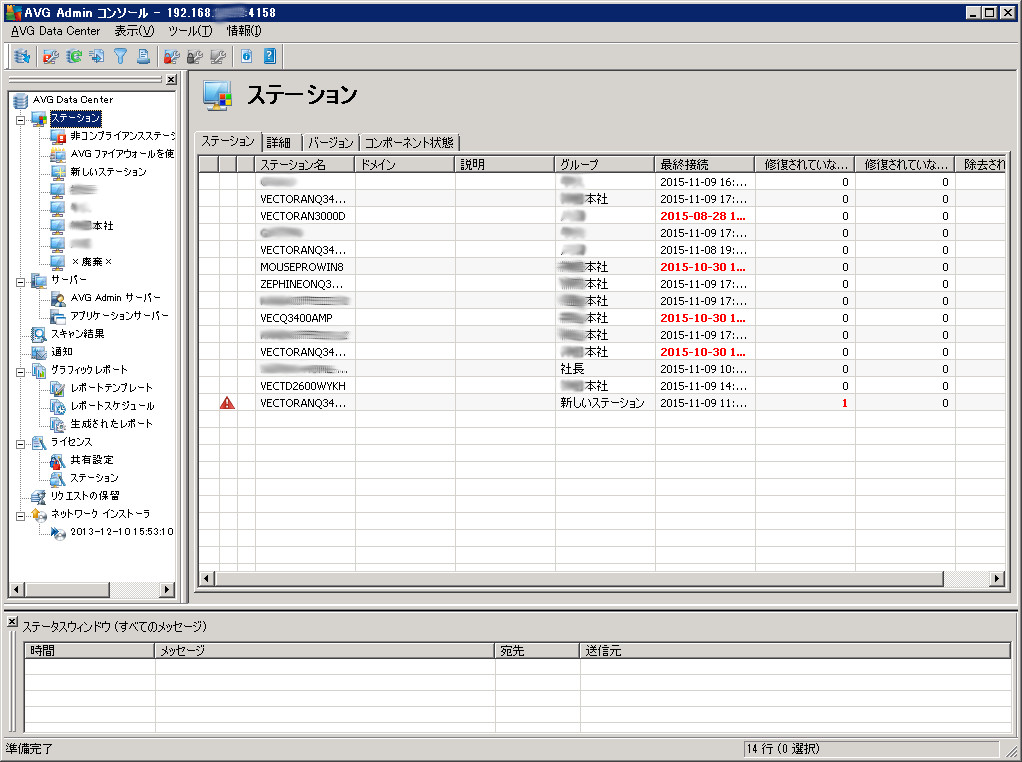Click the 非コンプライアンスステーション tree icon

point(58,136)
